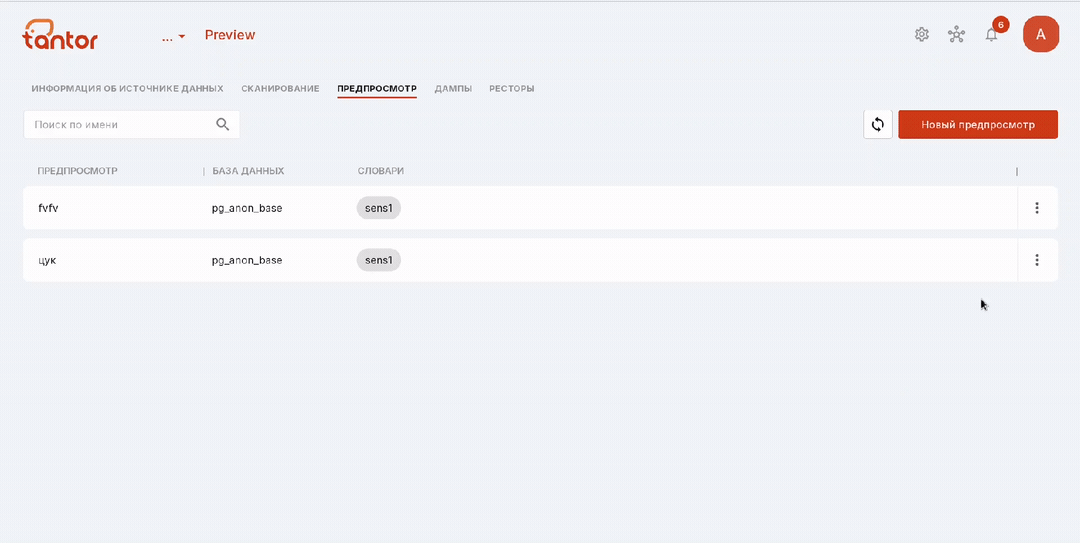Select the Предпросмотр tab
The width and height of the screenshot is (1080, 543).
(x=377, y=89)
